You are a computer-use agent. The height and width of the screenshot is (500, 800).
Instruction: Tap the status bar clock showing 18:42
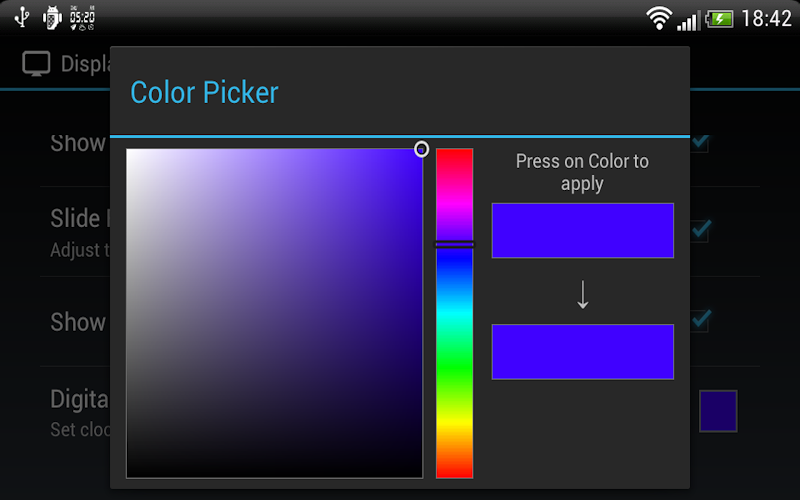click(x=767, y=18)
